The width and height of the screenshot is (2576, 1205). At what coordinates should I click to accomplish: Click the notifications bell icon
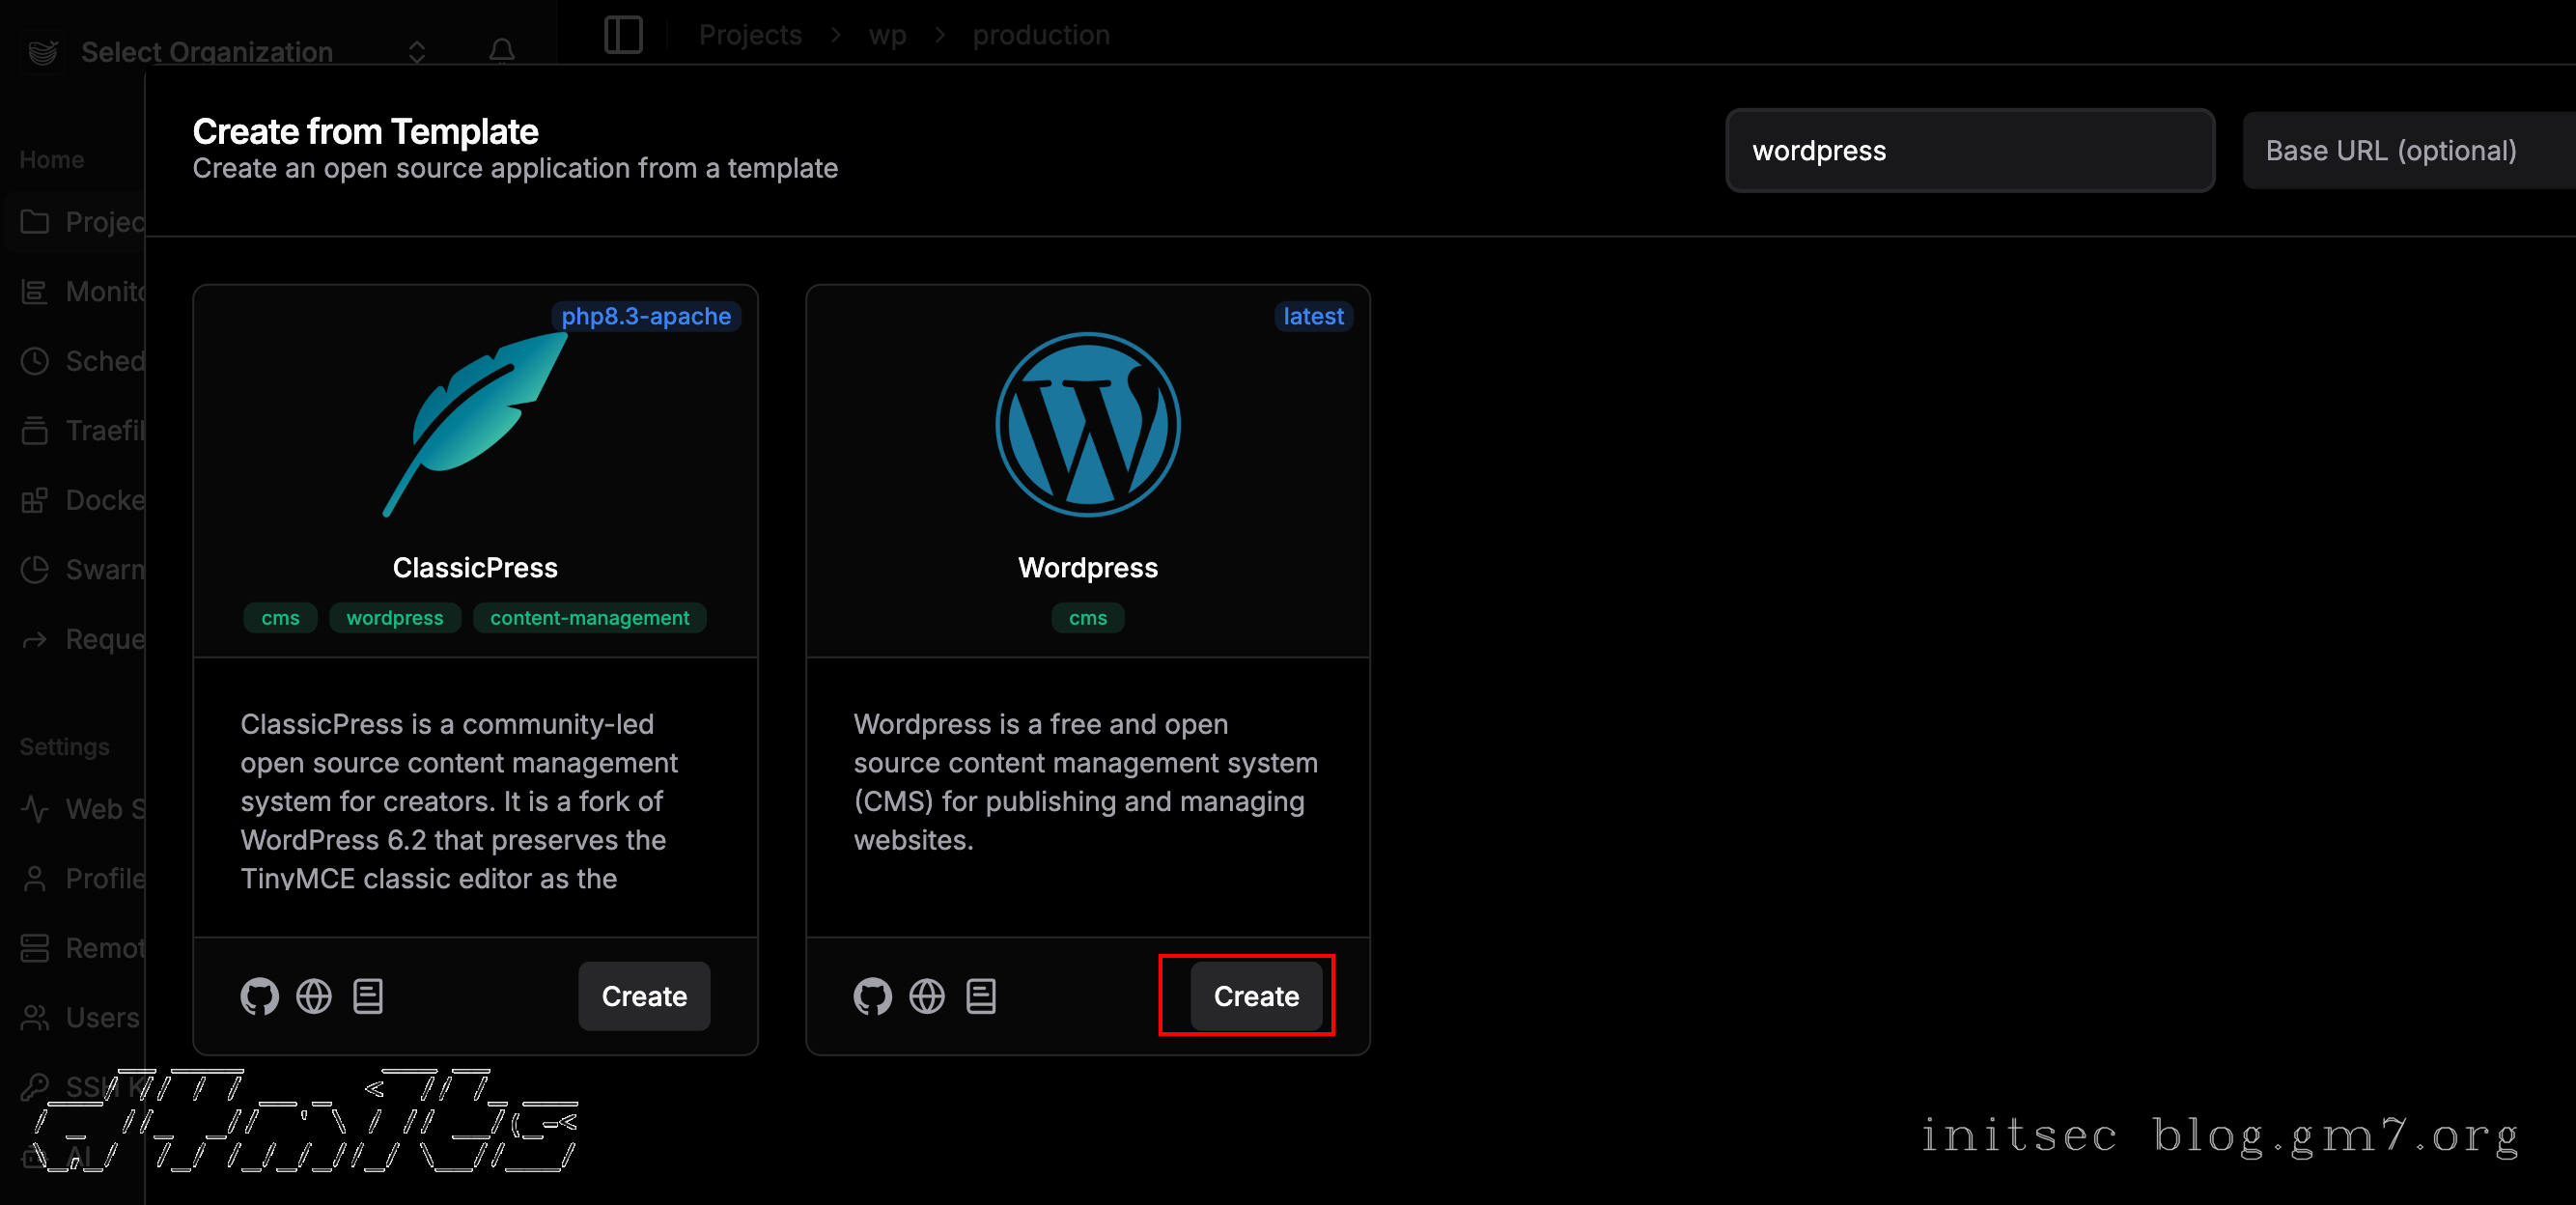(x=502, y=51)
